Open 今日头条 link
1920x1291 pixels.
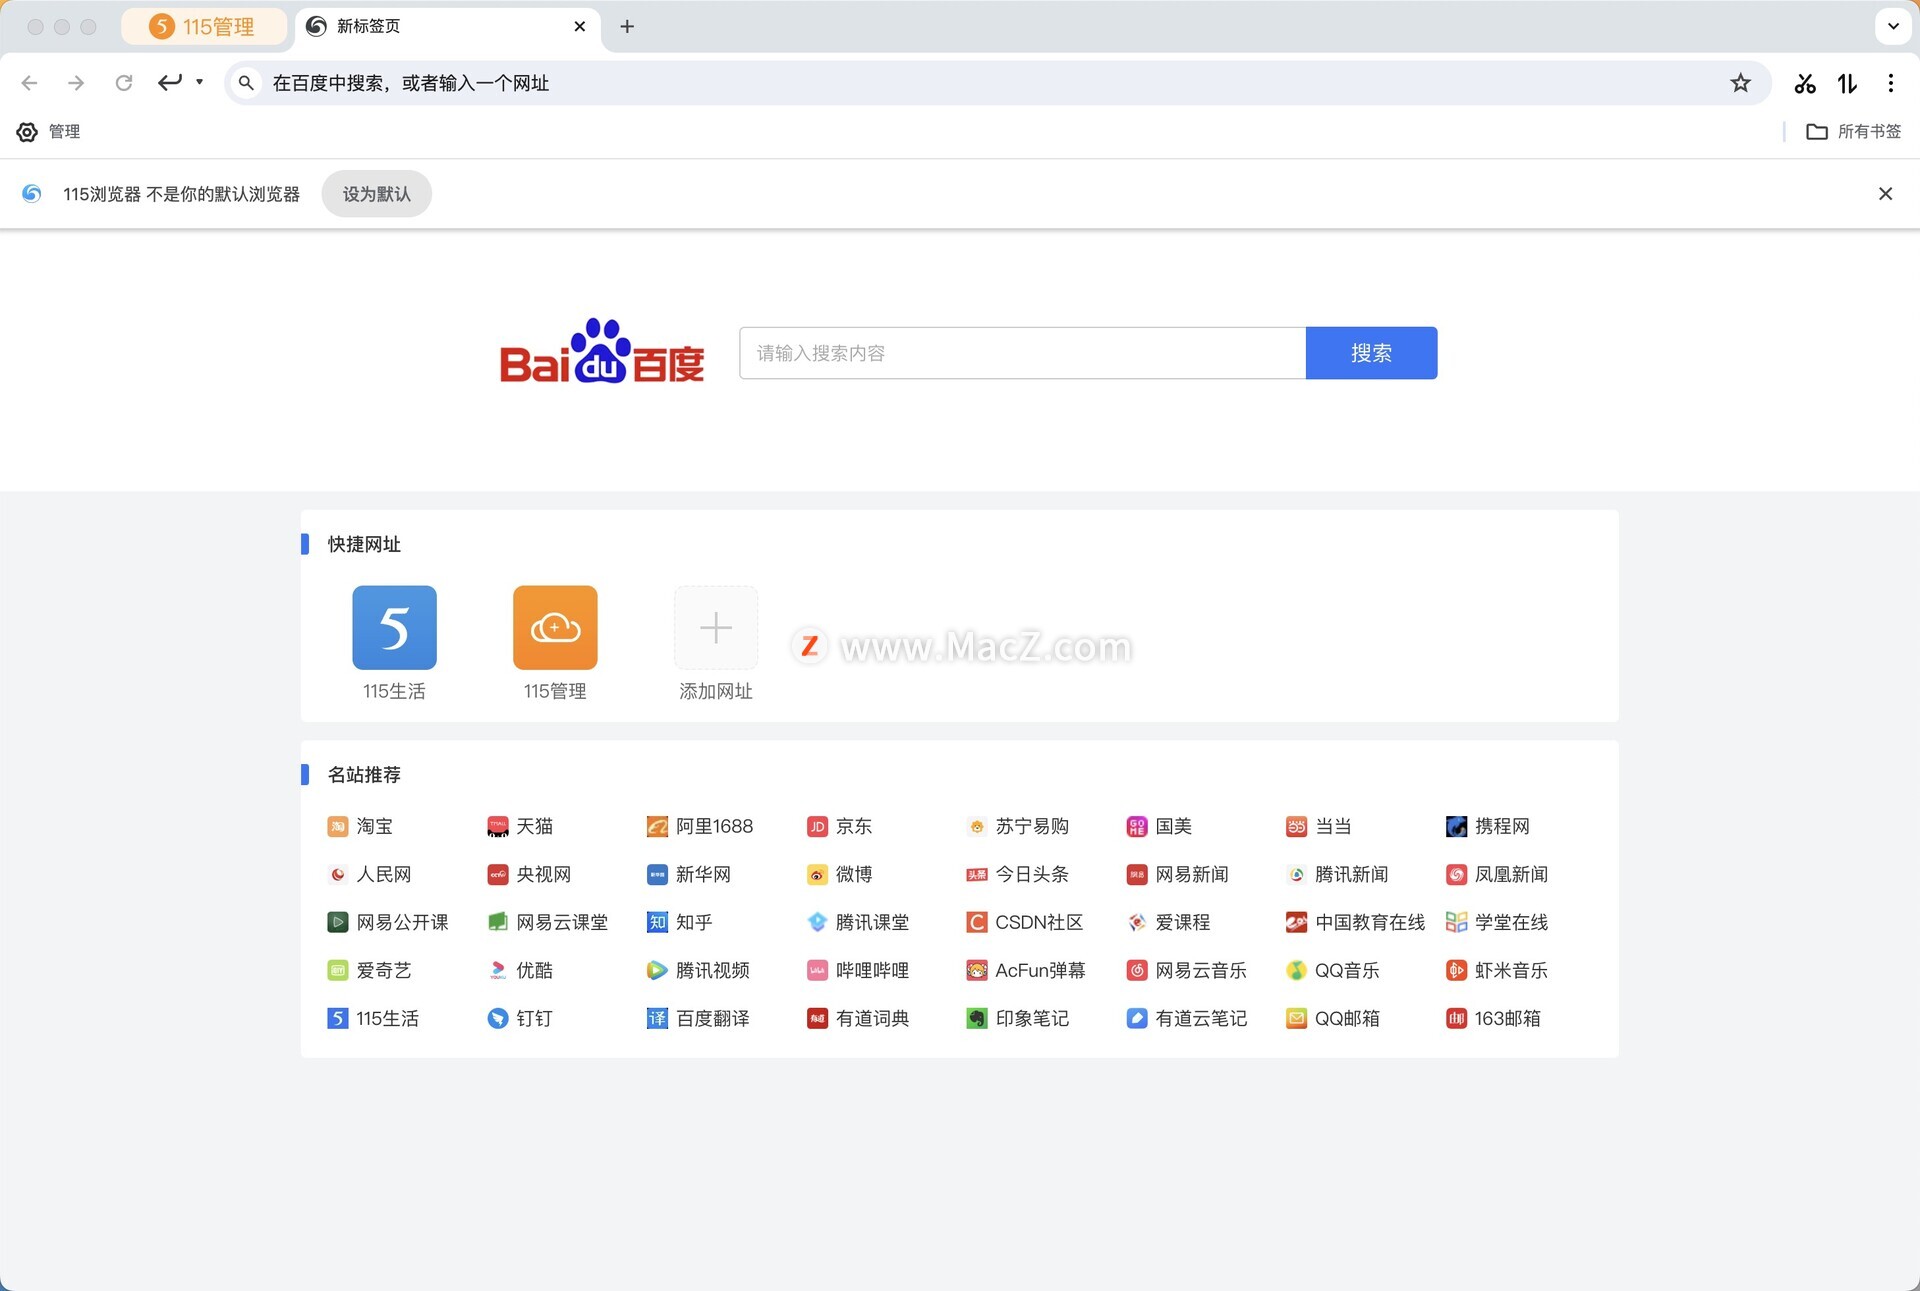tap(1018, 874)
